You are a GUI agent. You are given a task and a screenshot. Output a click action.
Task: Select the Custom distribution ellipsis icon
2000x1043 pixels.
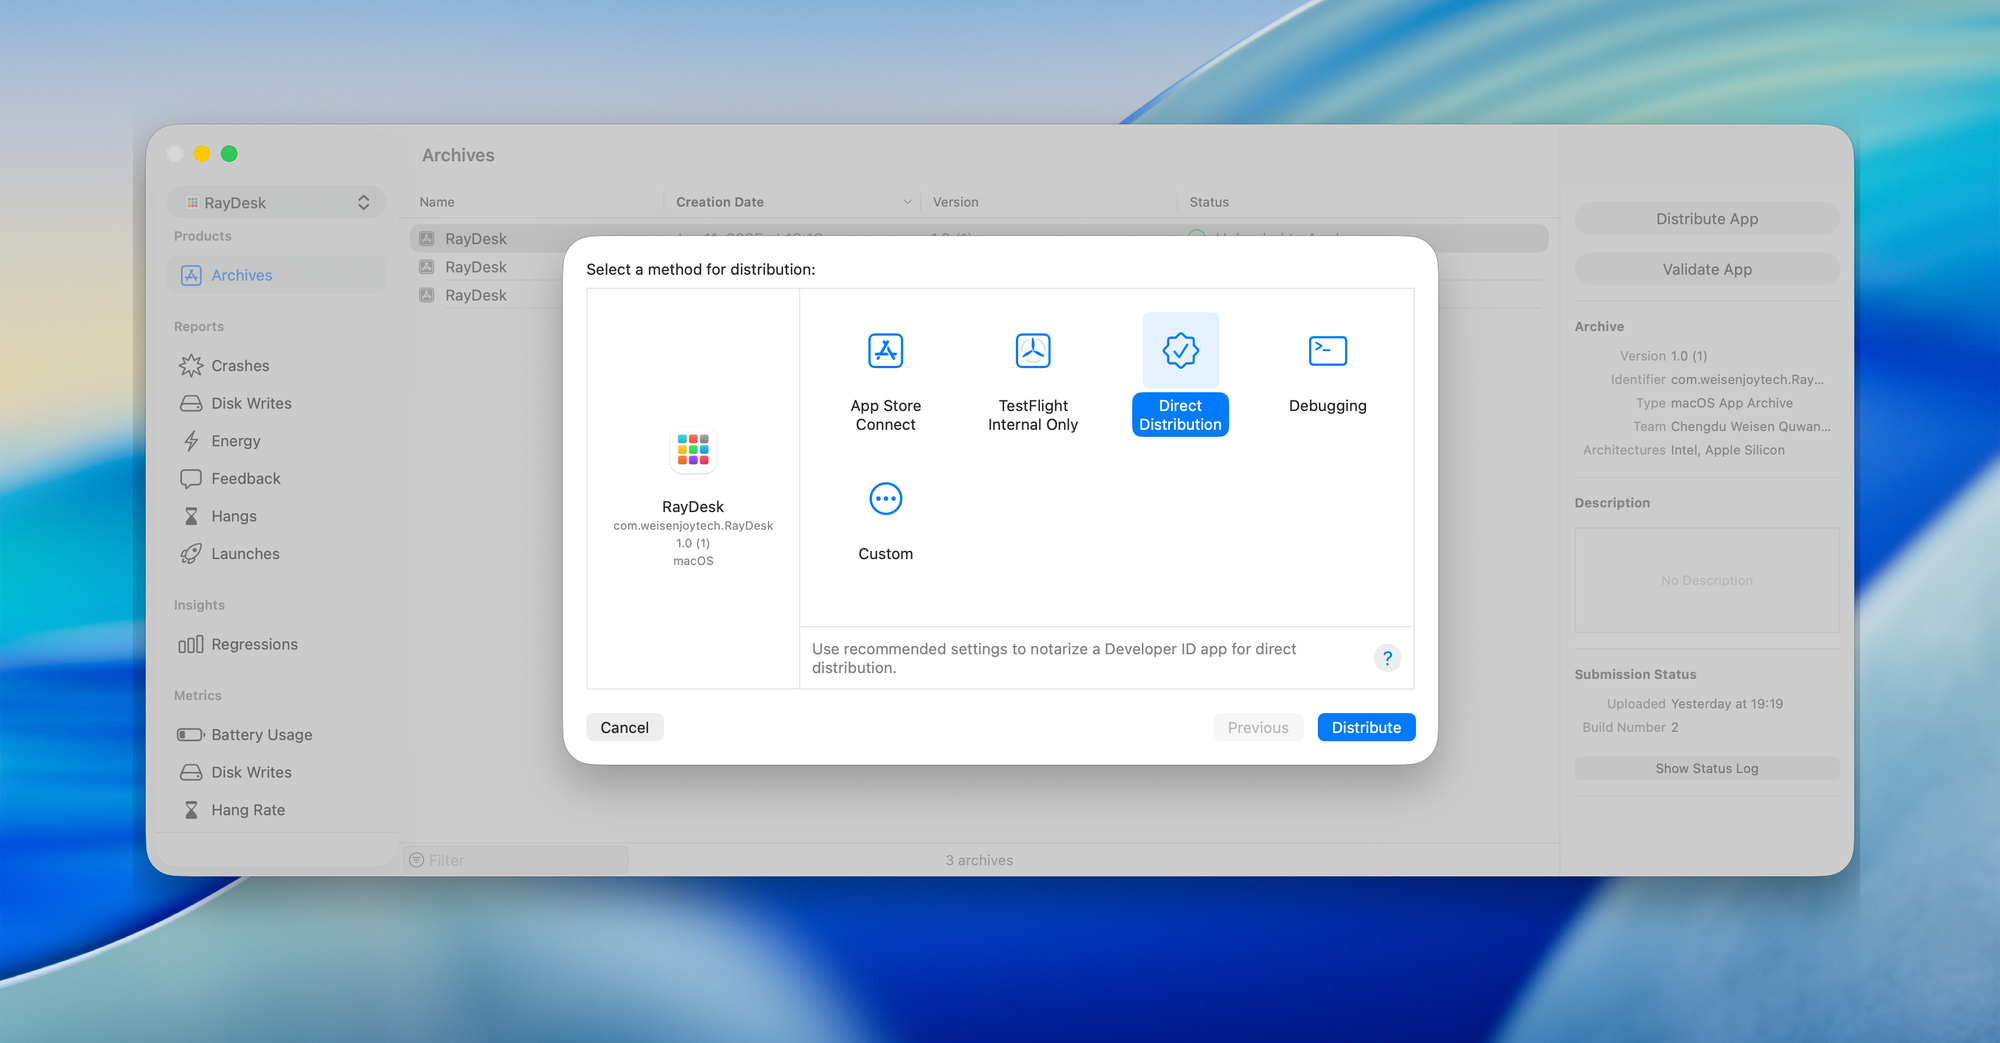[885, 499]
